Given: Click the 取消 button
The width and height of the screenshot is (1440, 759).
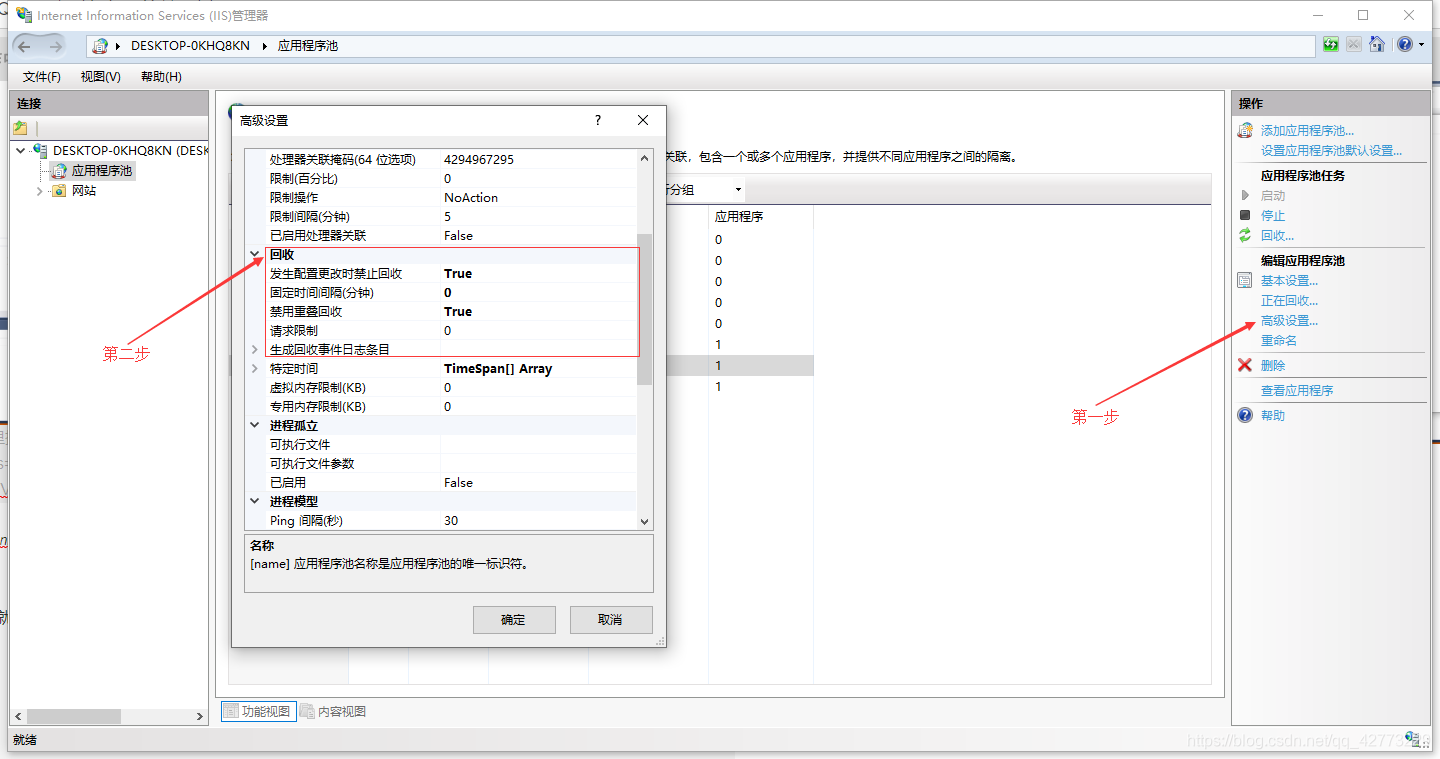Looking at the screenshot, I should (611, 619).
